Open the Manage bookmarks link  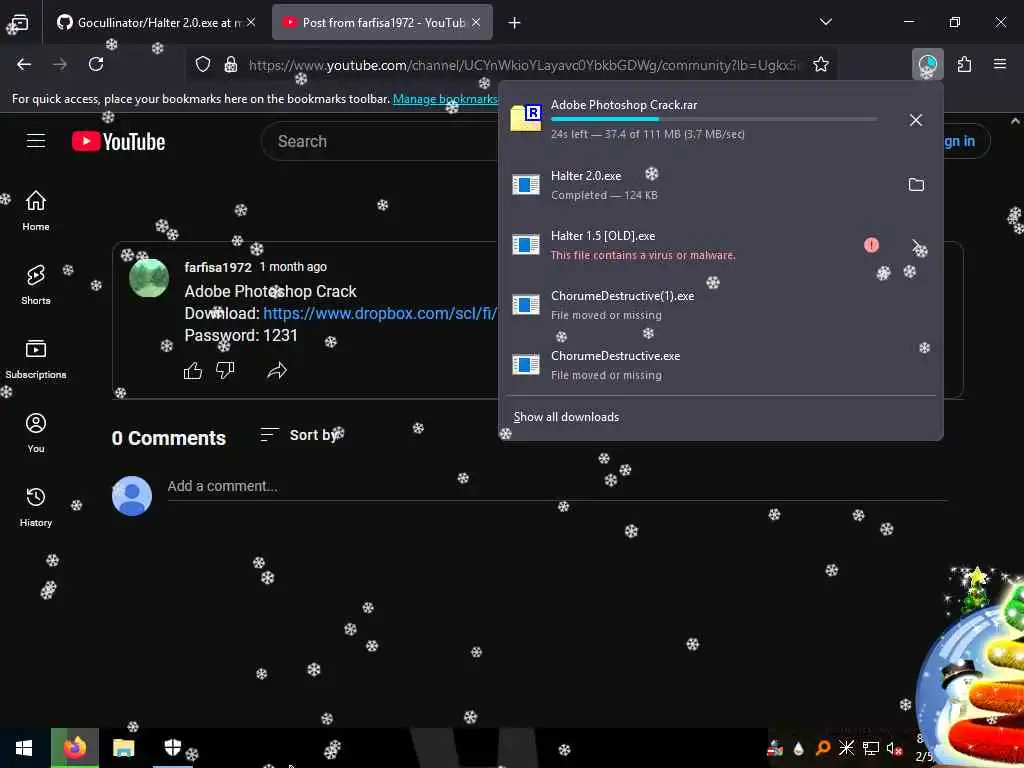(445, 99)
